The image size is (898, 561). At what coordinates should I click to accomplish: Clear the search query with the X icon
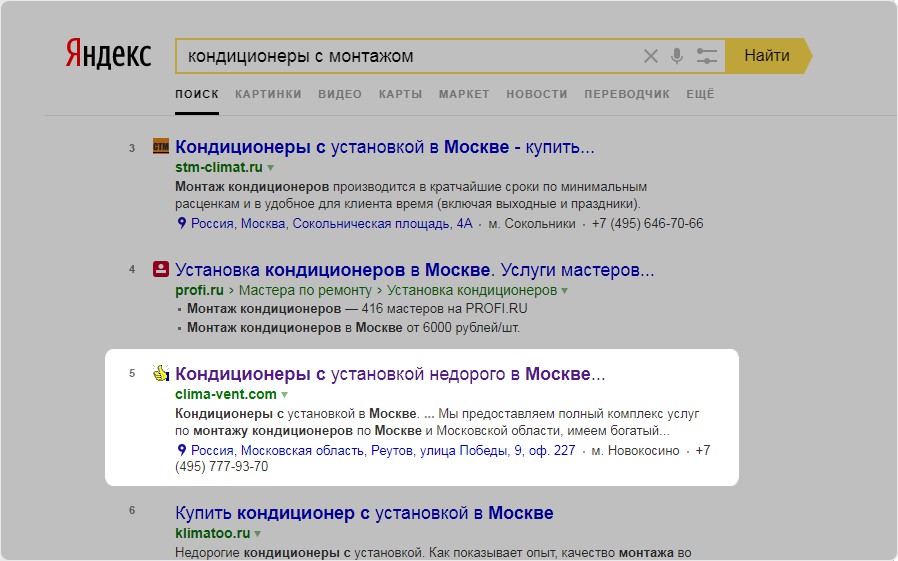(651, 56)
